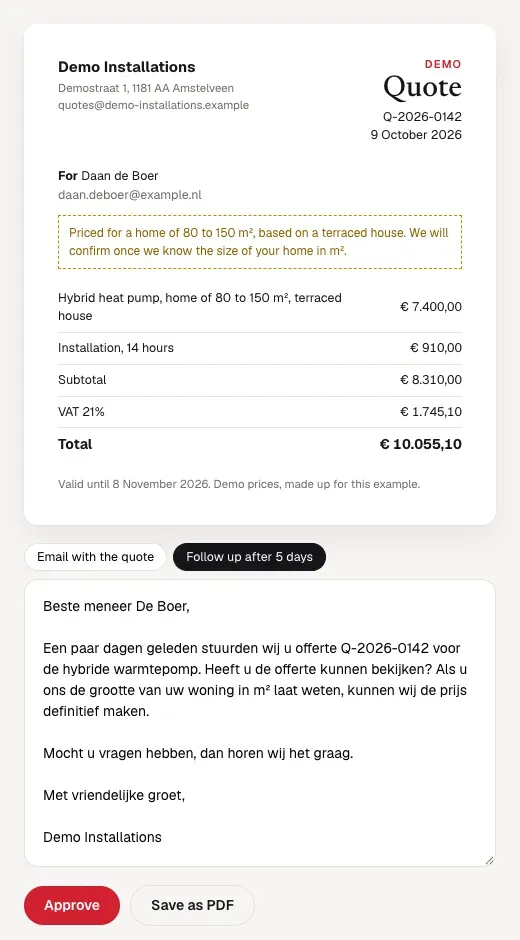520x940 pixels.
Task: Grab the textarea resize handle corner
Action: [489, 860]
